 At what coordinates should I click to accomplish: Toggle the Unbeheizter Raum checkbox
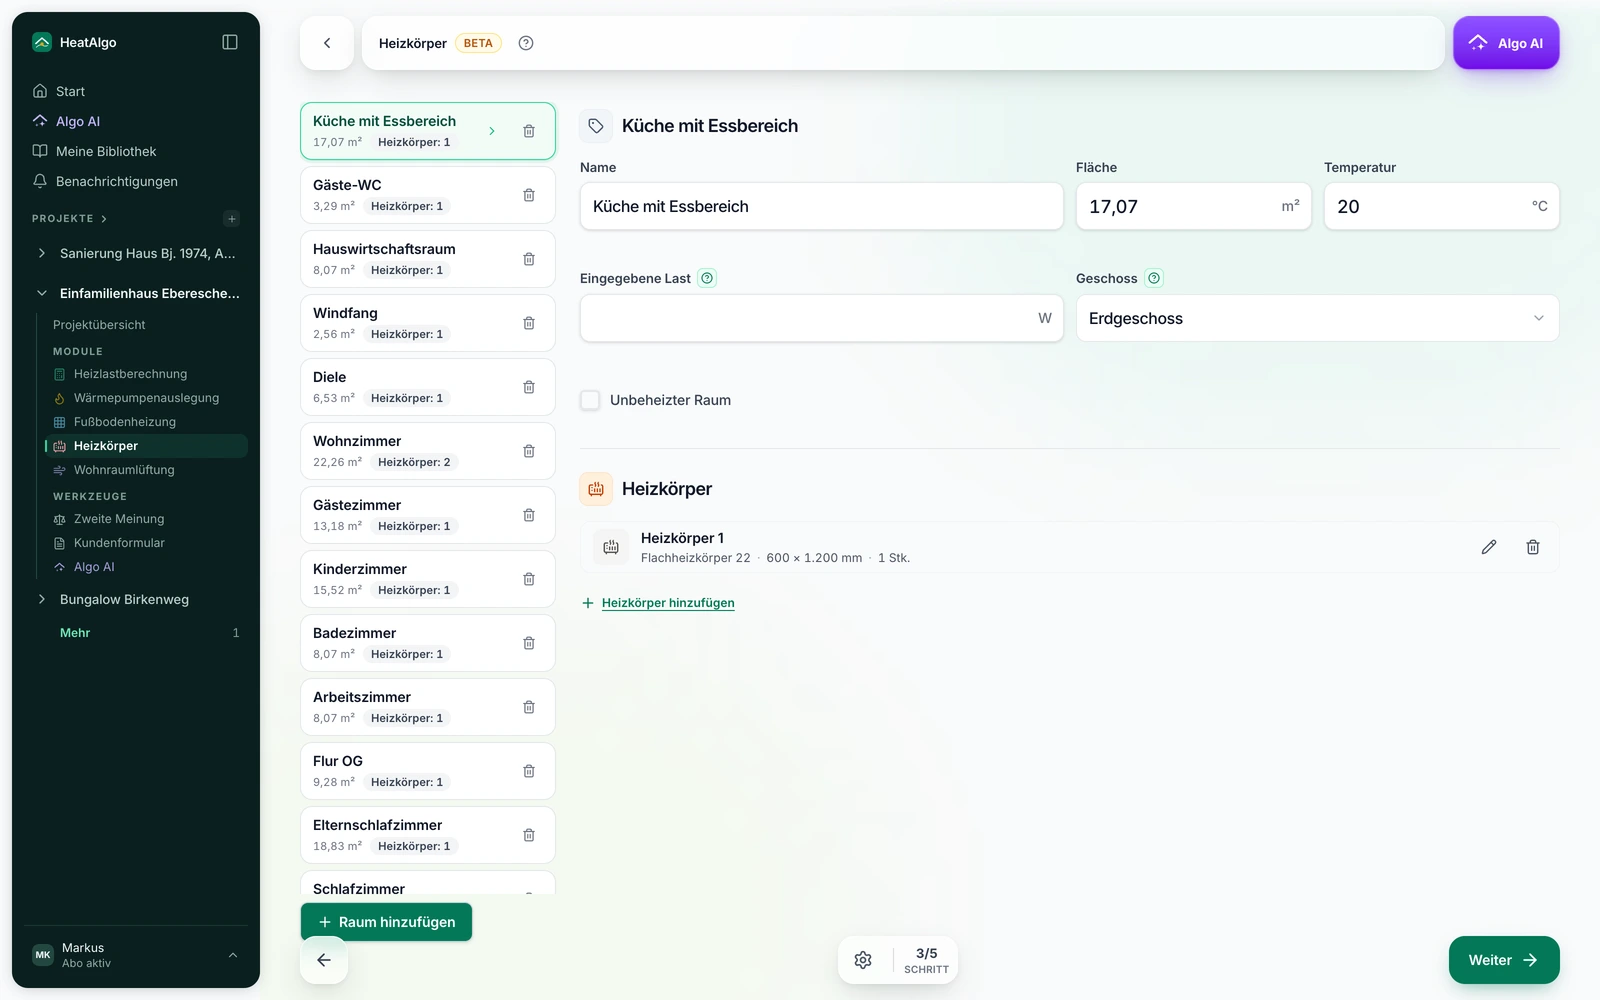(590, 400)
